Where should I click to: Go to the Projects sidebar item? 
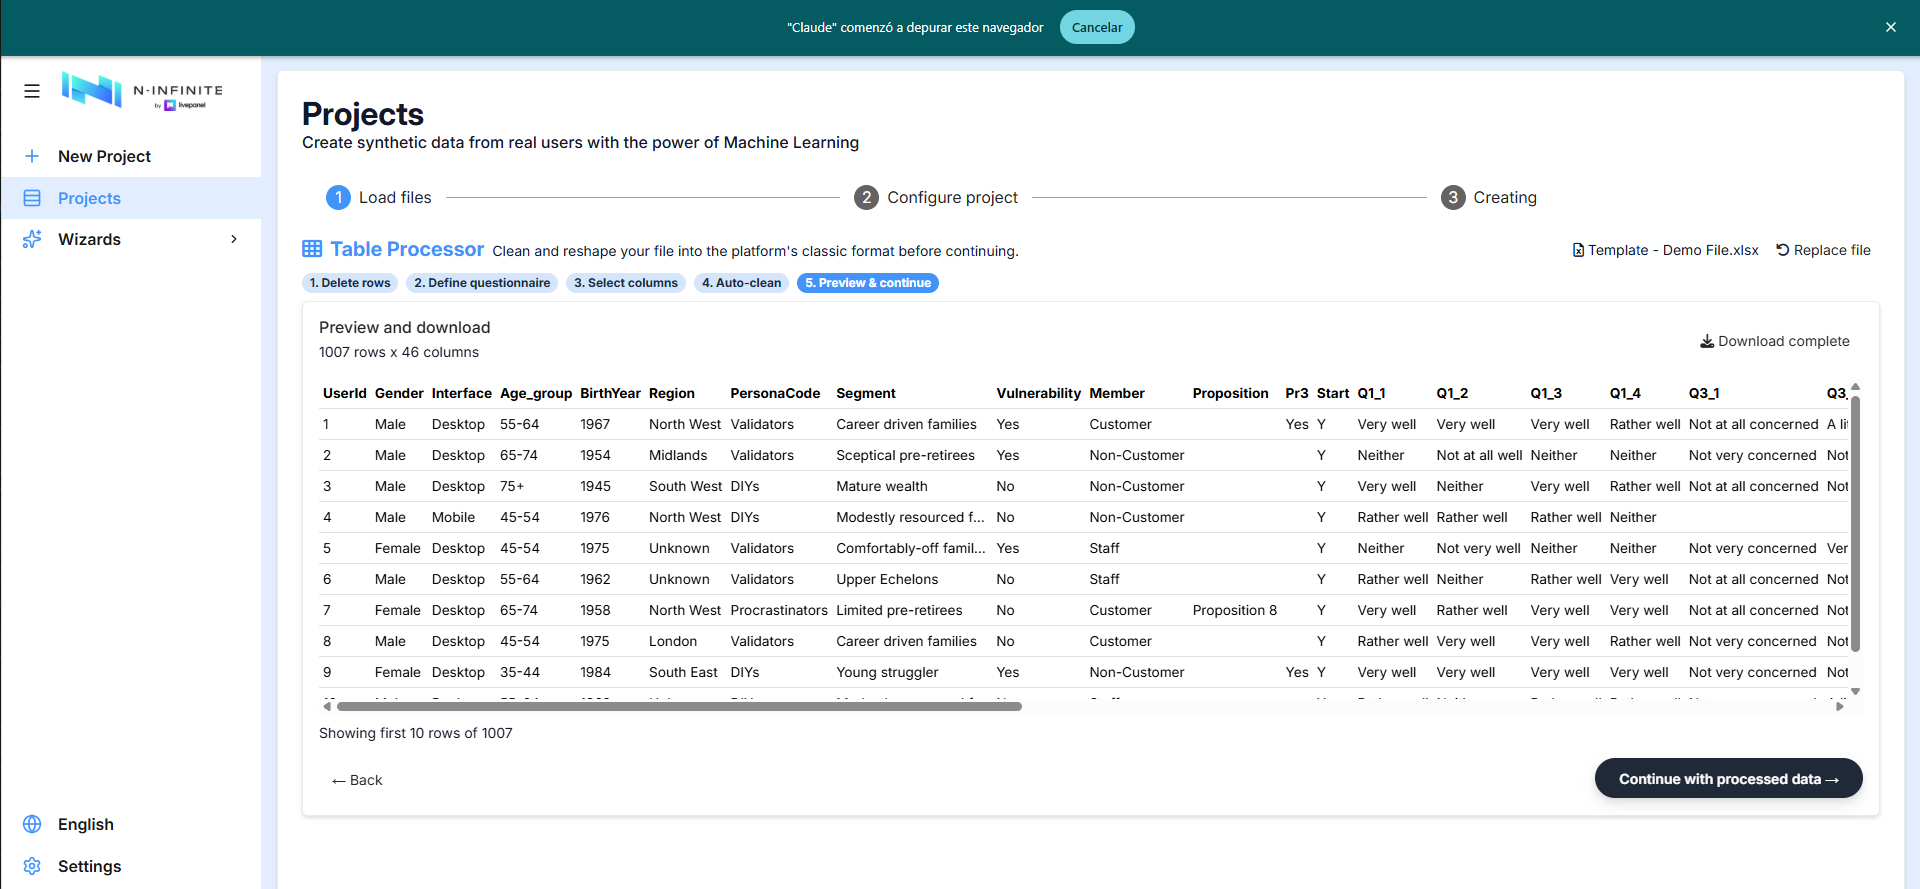(131, 198)
